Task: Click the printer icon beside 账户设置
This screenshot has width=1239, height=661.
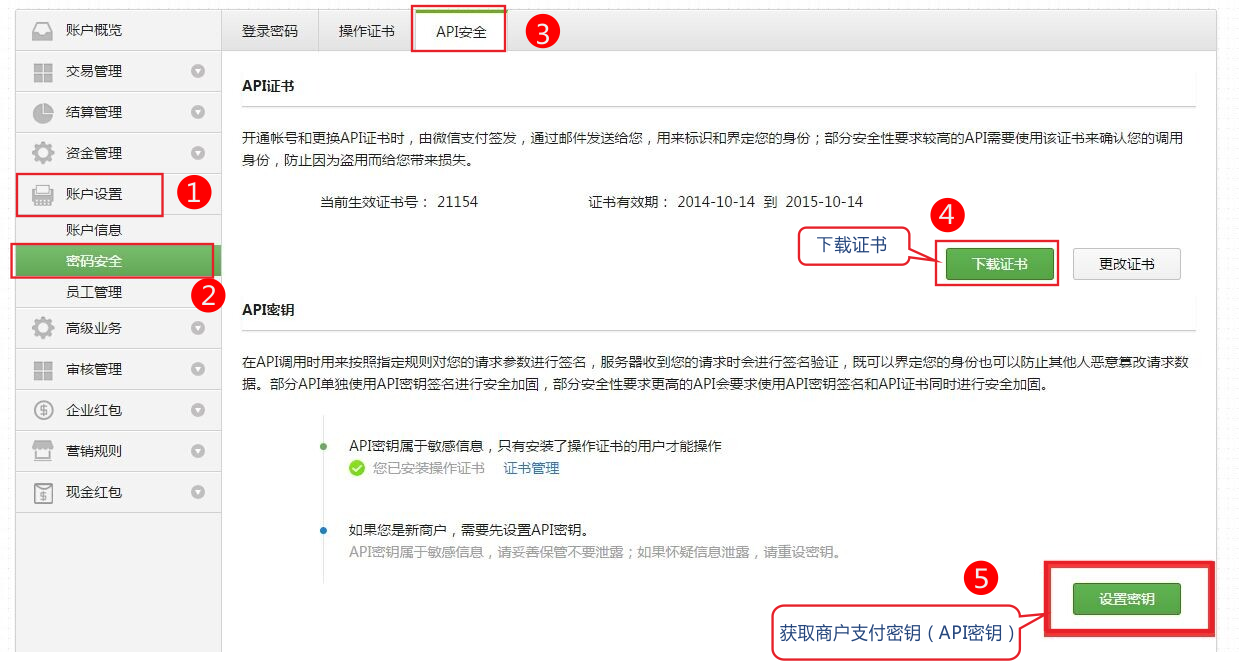Action: coord(43,194)
